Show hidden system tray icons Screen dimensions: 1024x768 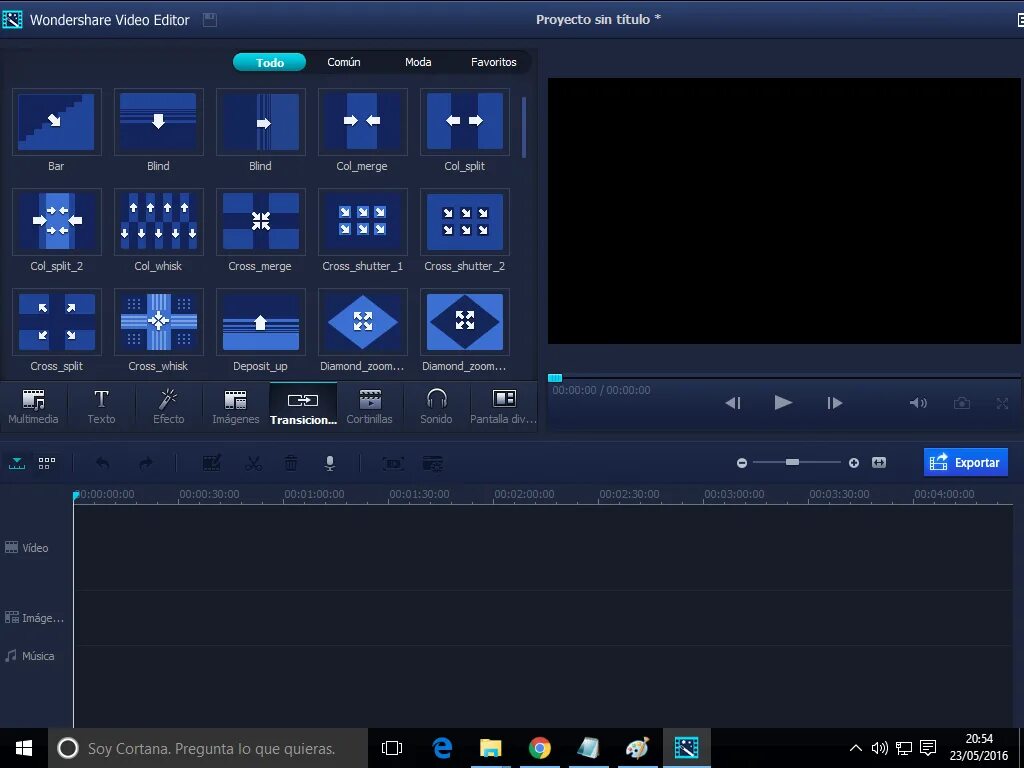(856, 748)
